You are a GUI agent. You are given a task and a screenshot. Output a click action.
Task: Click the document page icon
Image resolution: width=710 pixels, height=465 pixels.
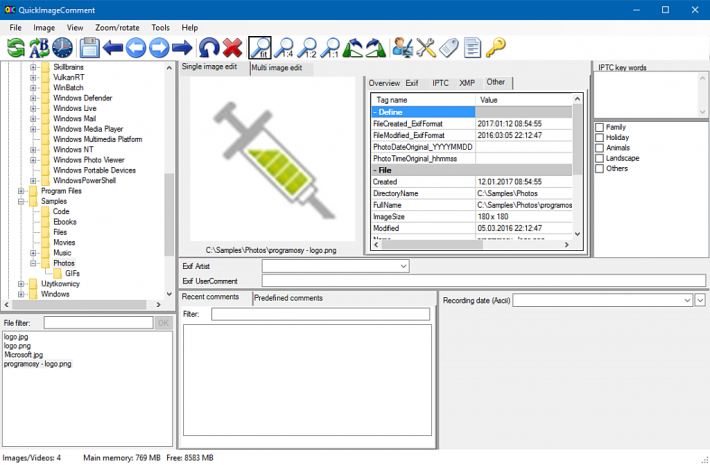pyautogui.click(x=472, y=48)
